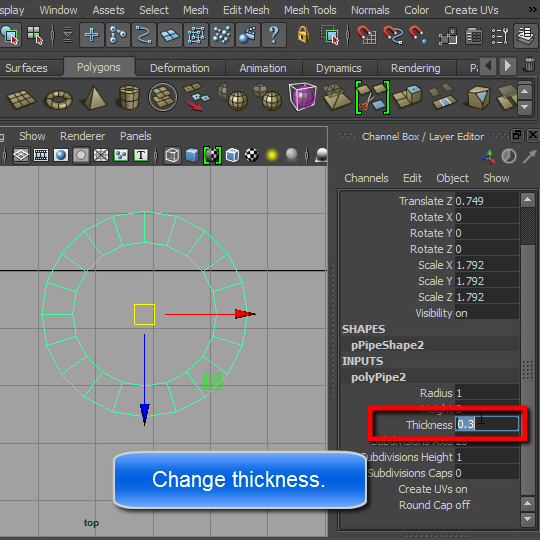Open the viewport Renderer menu
540x540 pixels.
(82, 136)
